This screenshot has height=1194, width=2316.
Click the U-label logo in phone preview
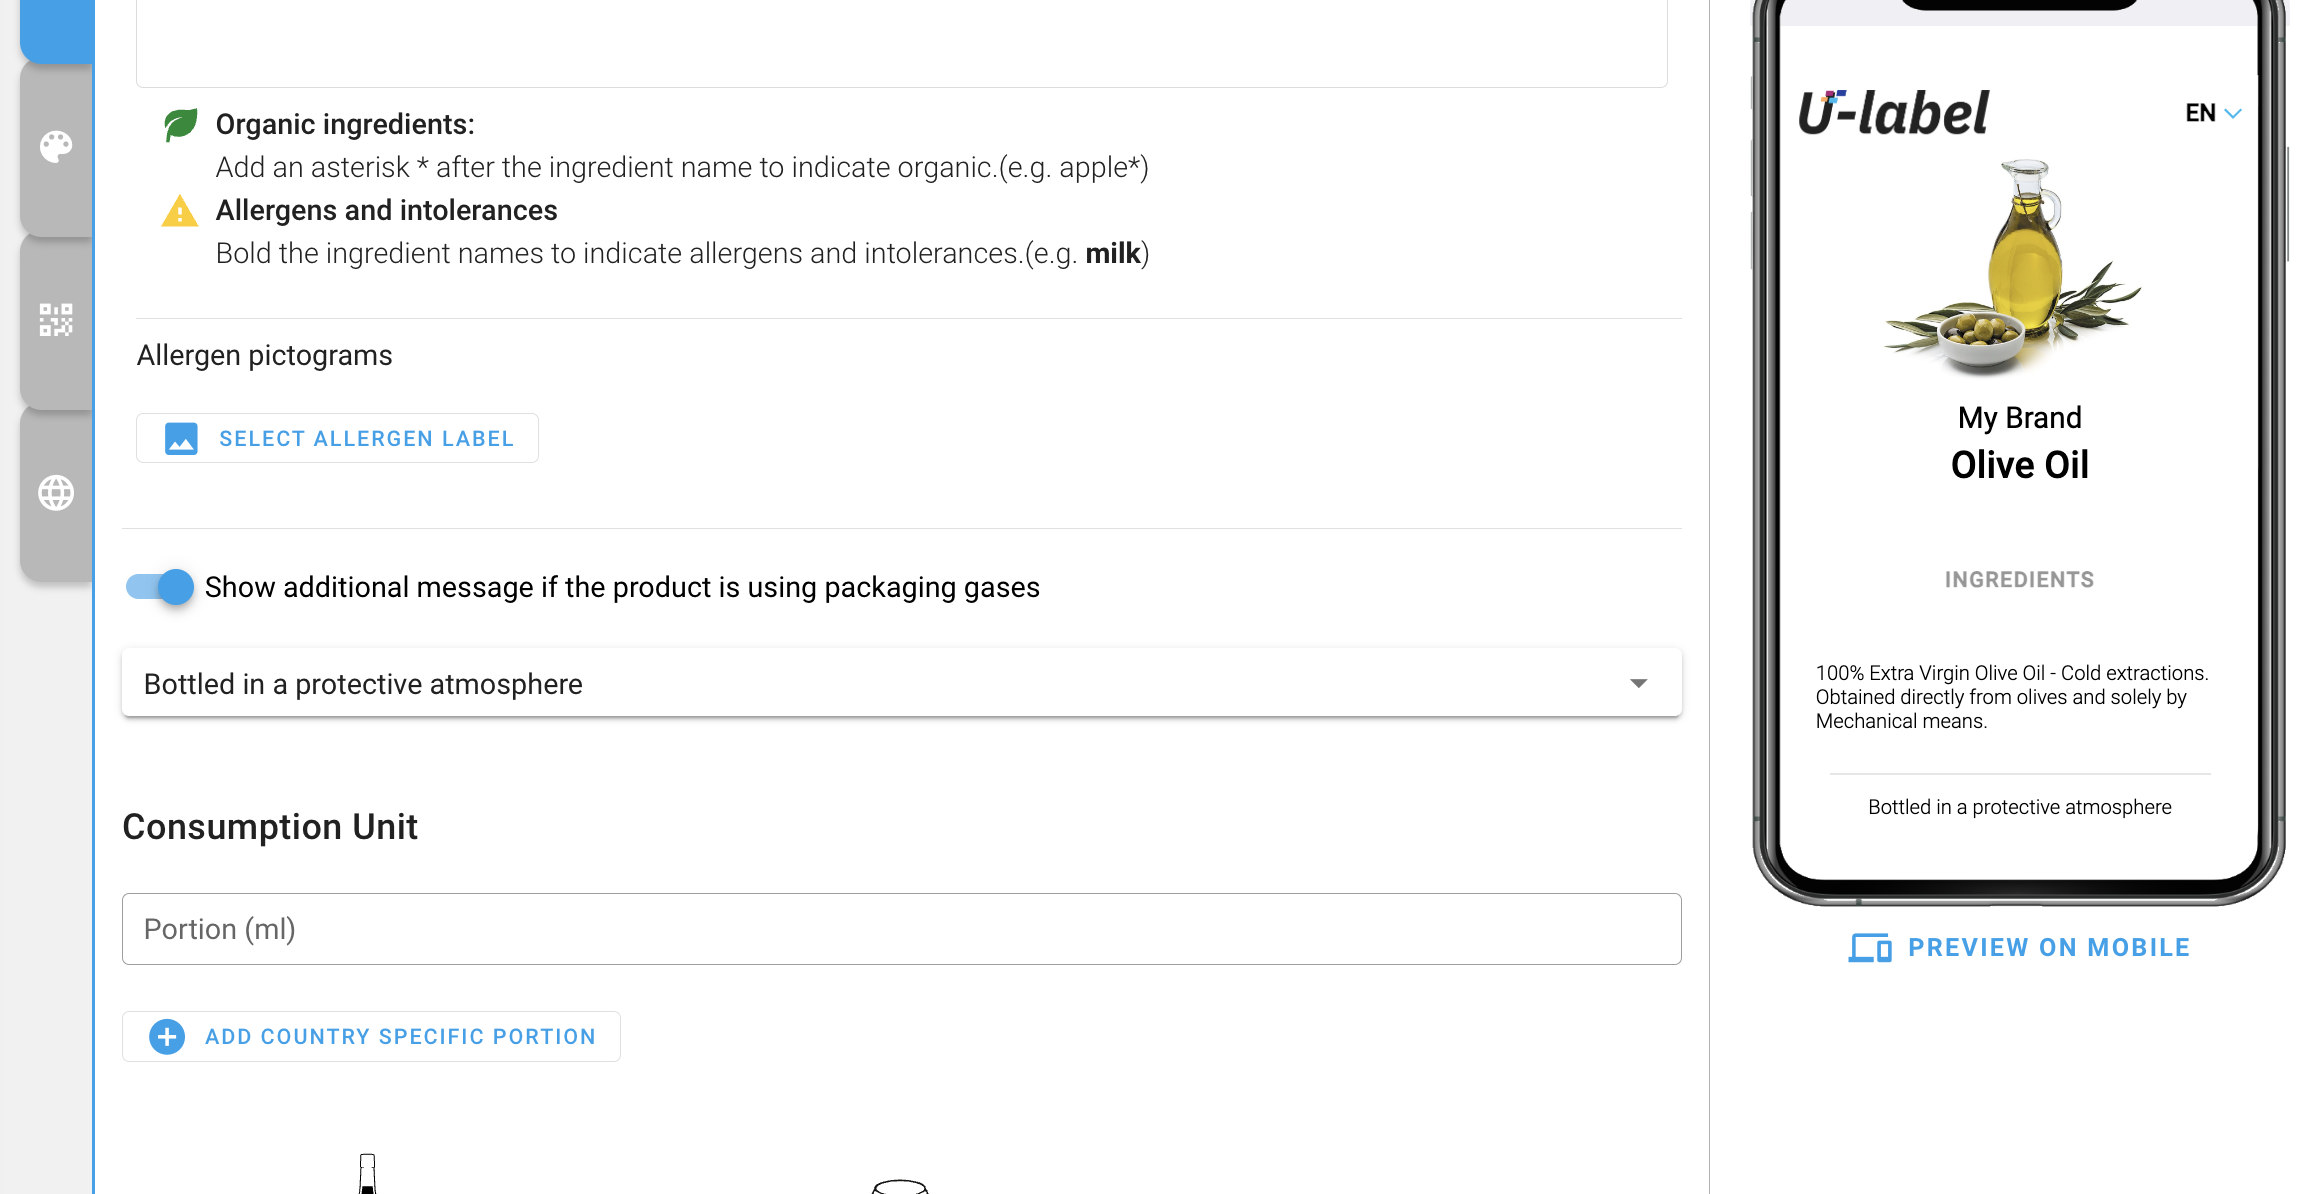pyautogui.click(x=1893, y=113)
